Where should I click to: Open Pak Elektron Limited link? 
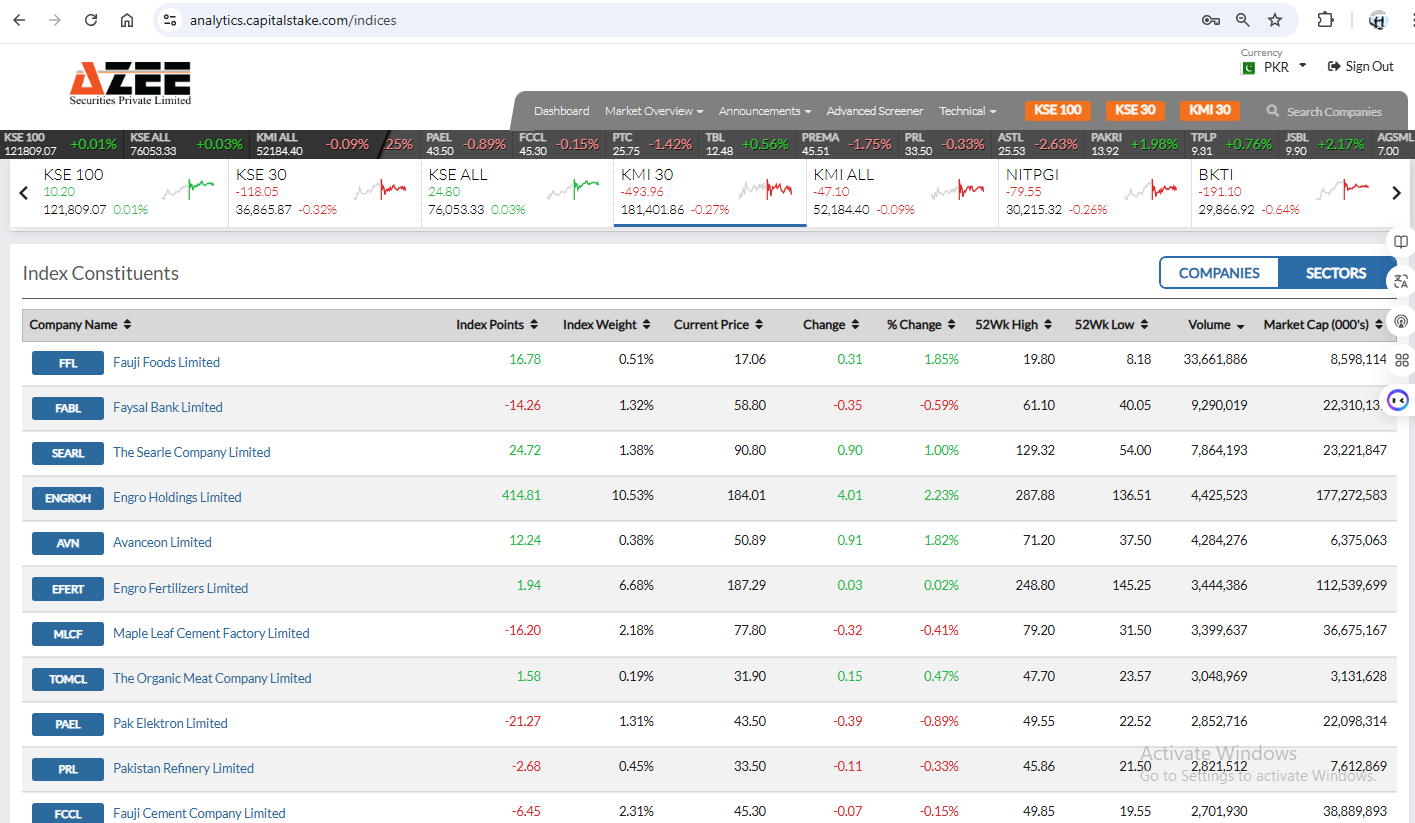coord(170,723)
